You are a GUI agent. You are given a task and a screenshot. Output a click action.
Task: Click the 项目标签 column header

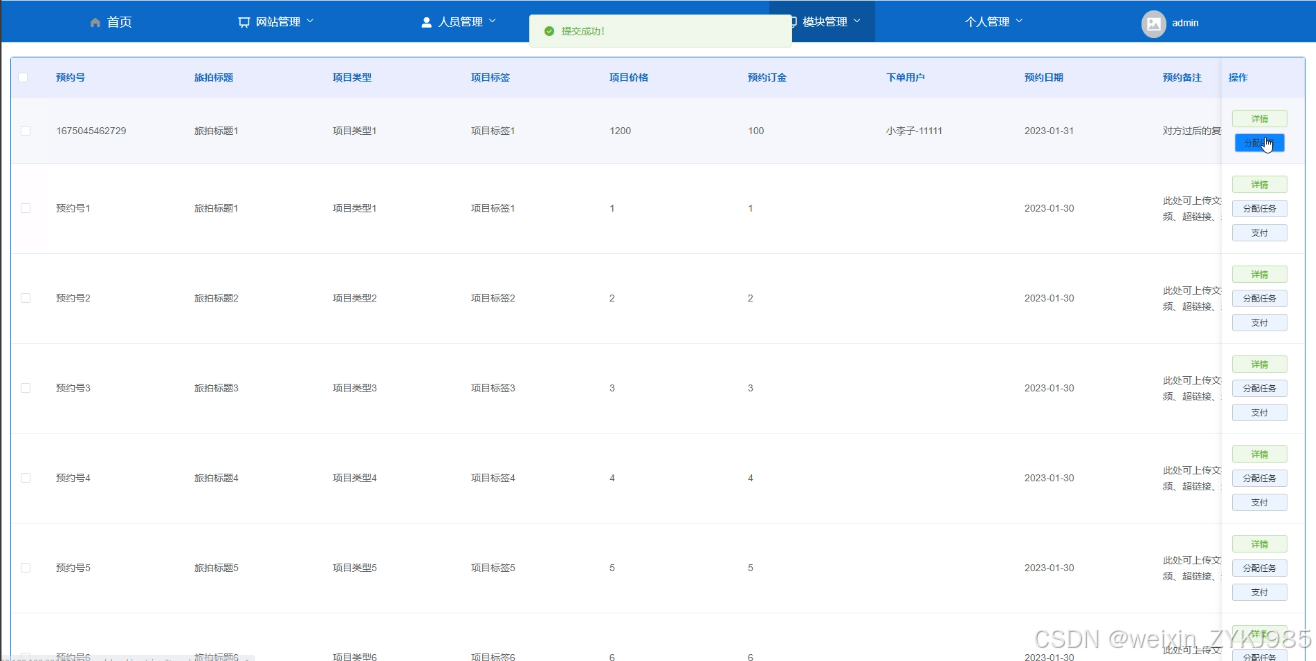490,77
